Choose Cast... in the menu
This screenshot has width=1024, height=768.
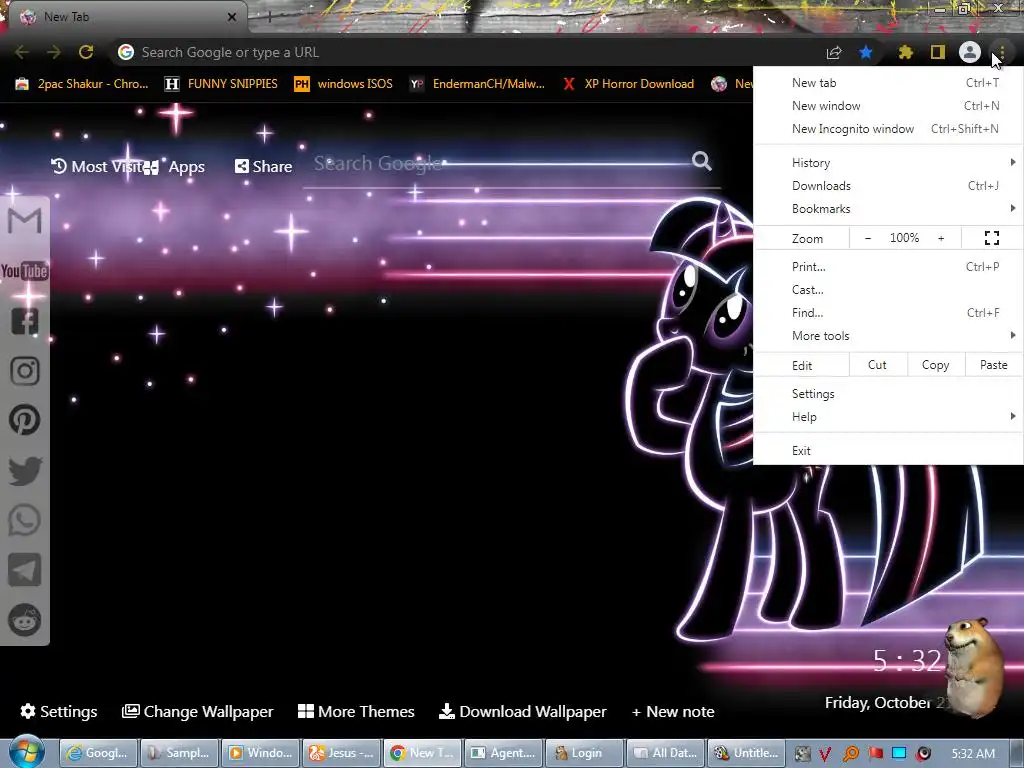pos(889,289)
